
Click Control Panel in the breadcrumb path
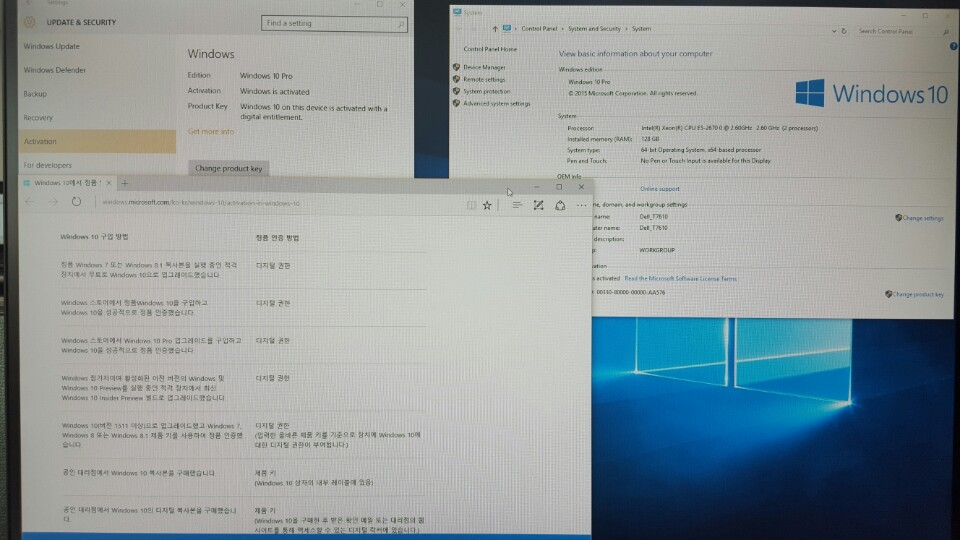[x=539, y=29]
